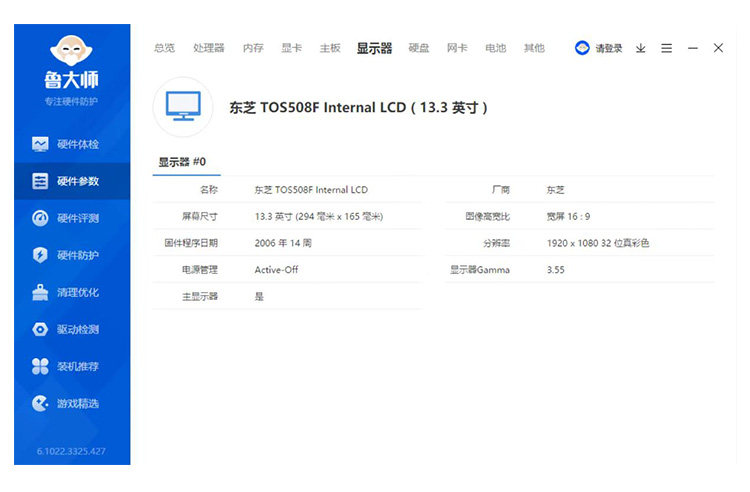Open 硬件评测 benchmark section
The height and width of the screenshot is (492, 750).
click(x=72, y=218)
